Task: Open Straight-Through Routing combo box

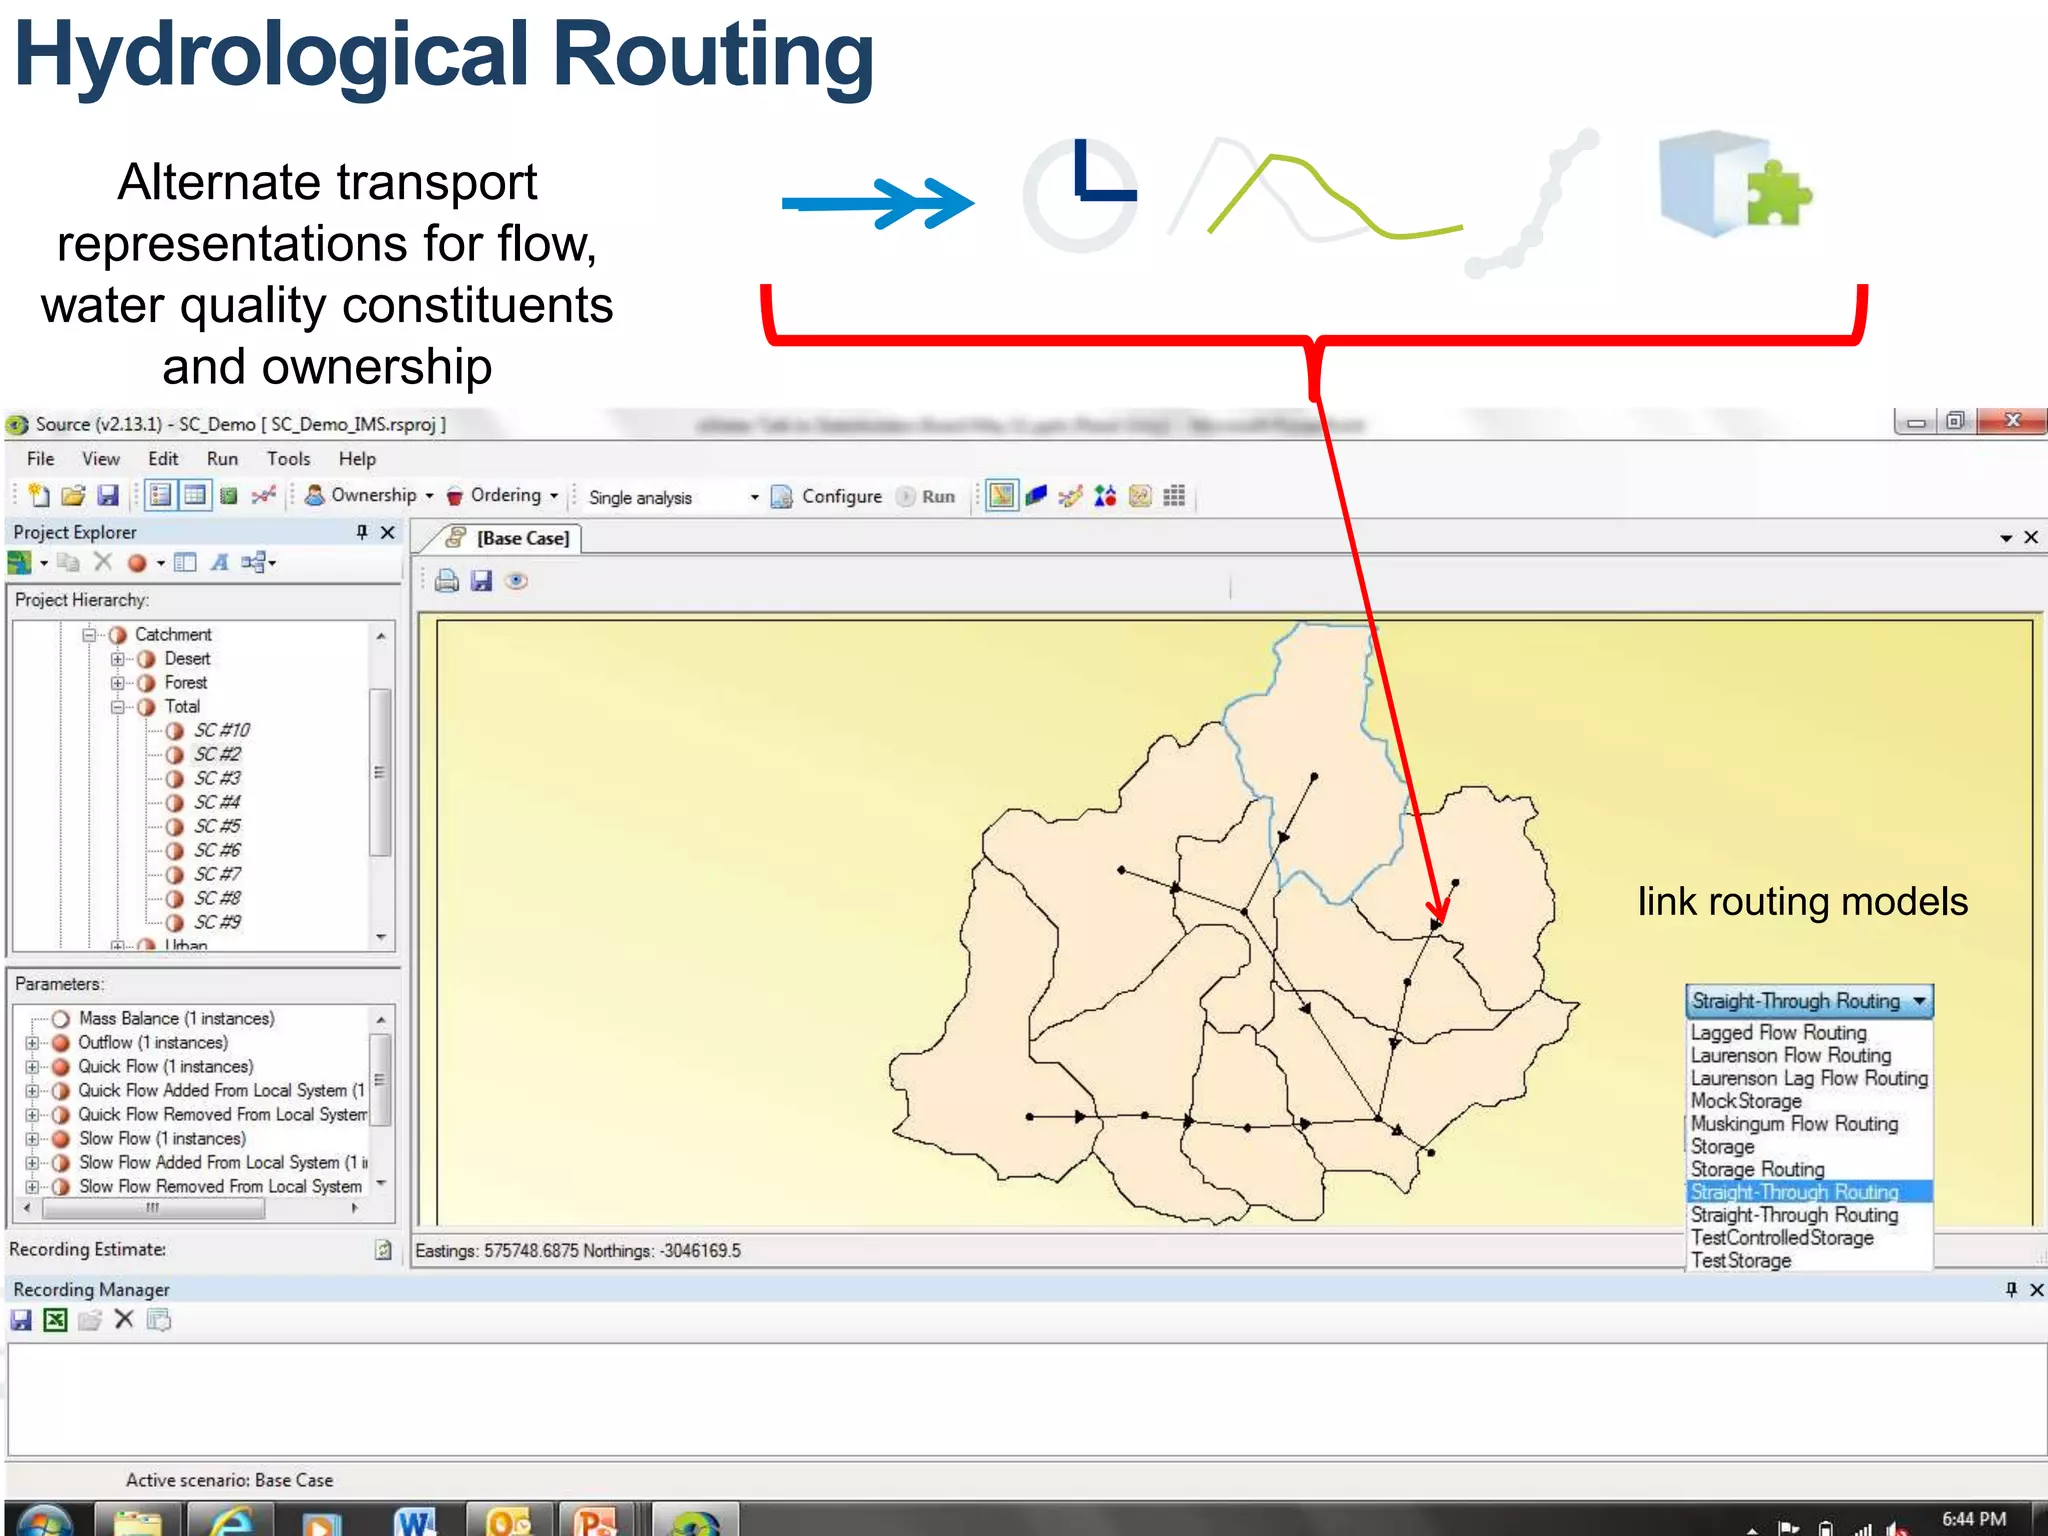Action: point(1809,1001)
